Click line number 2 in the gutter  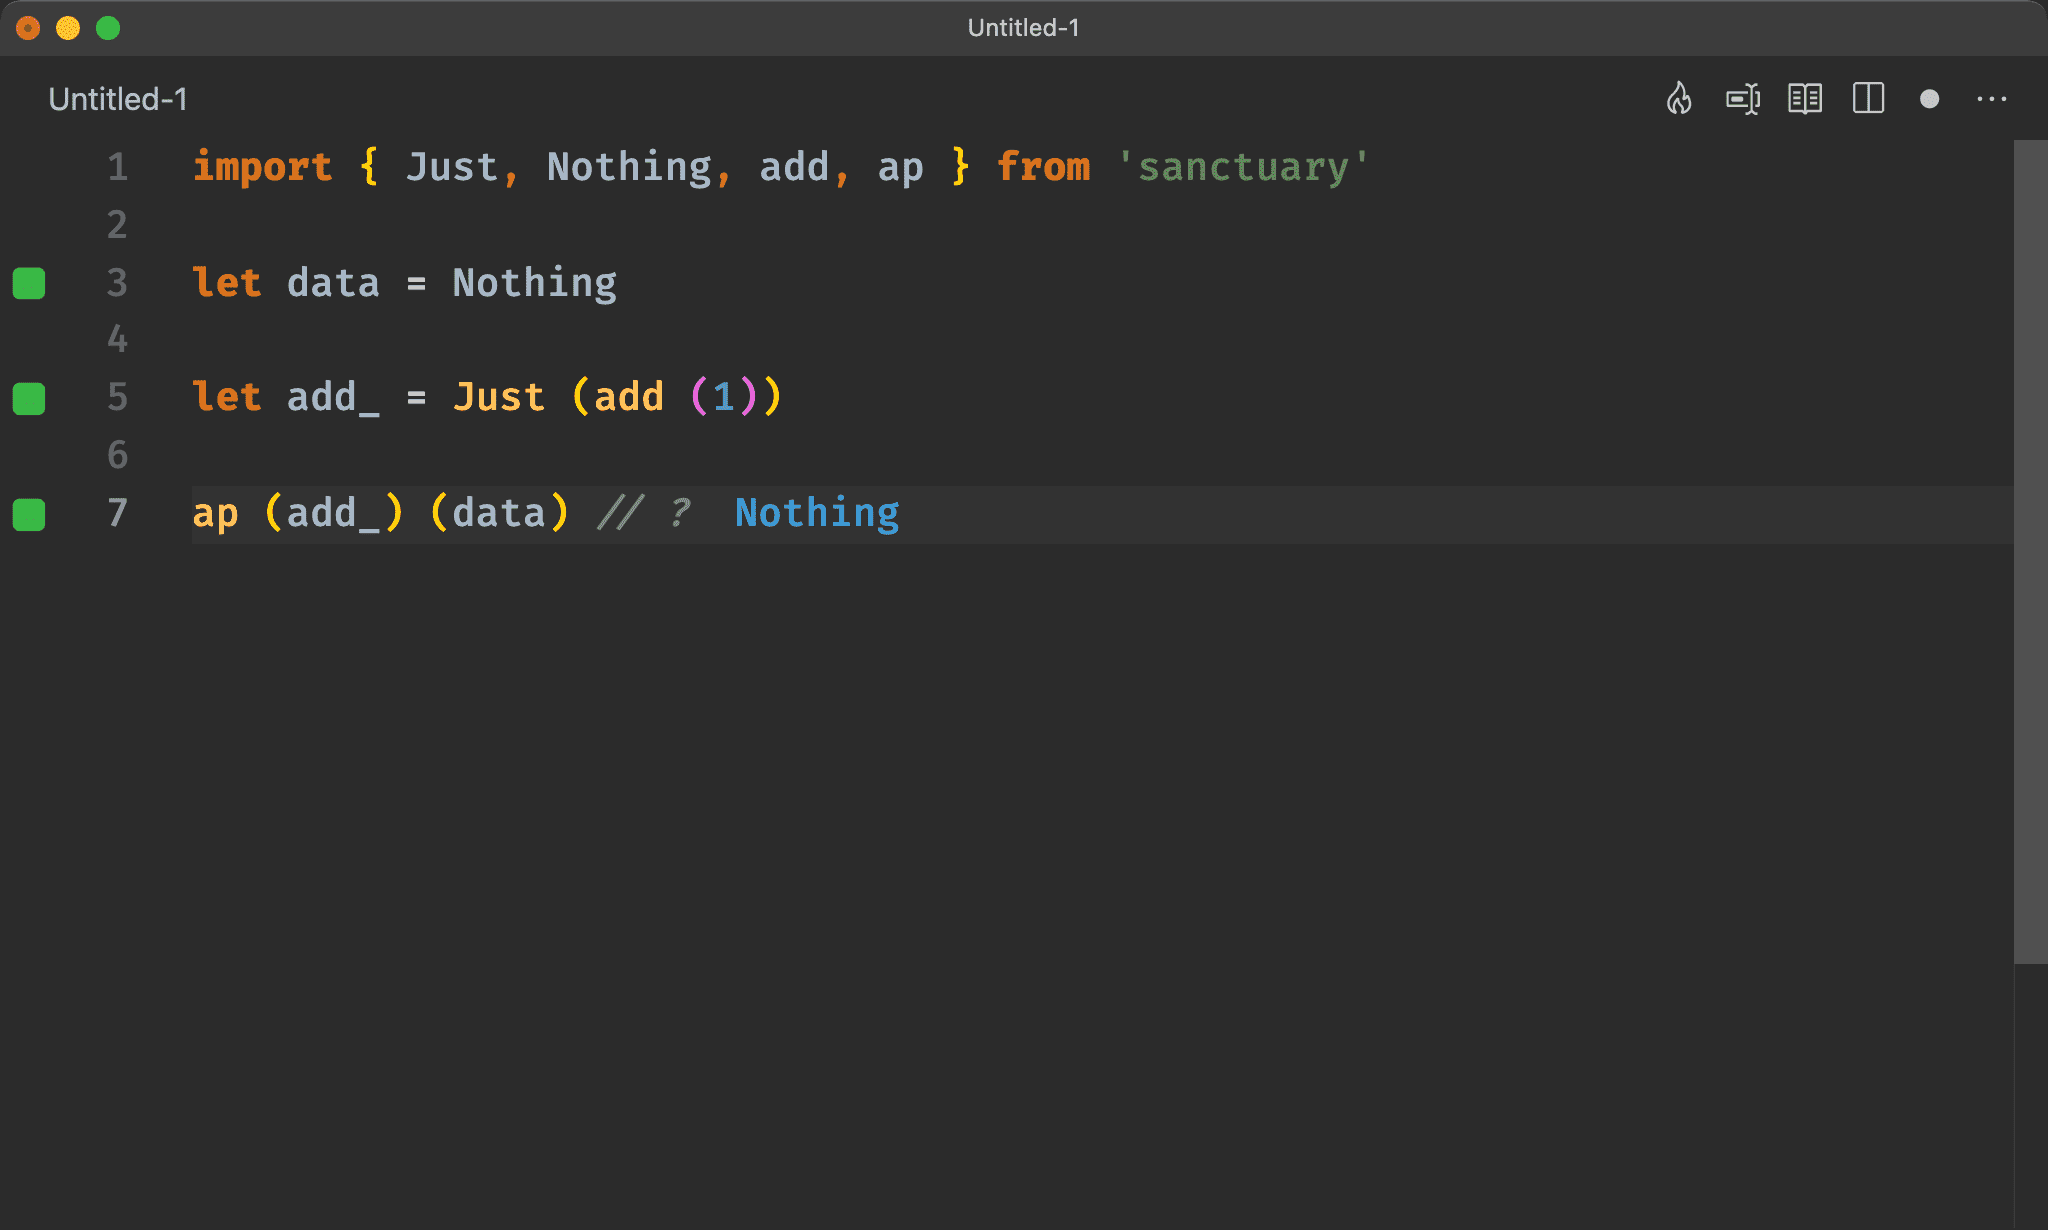tap(118, 225)
